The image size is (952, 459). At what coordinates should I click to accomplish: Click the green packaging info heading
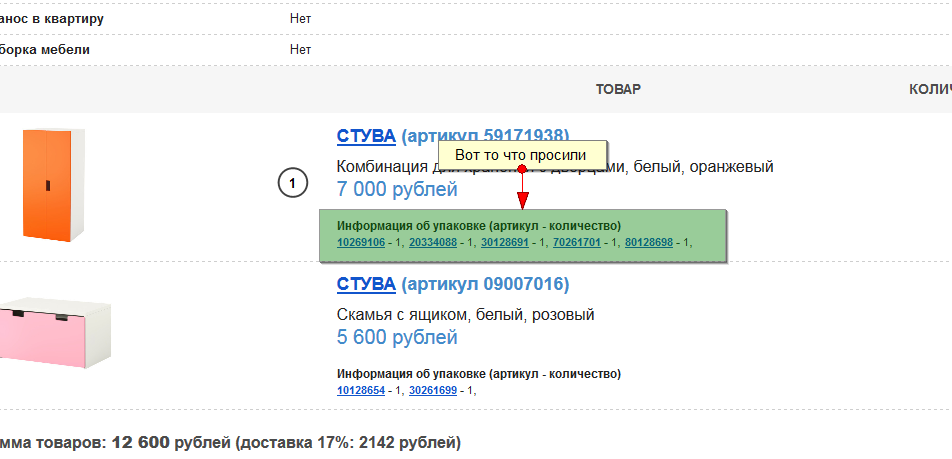tap(479, 225)
